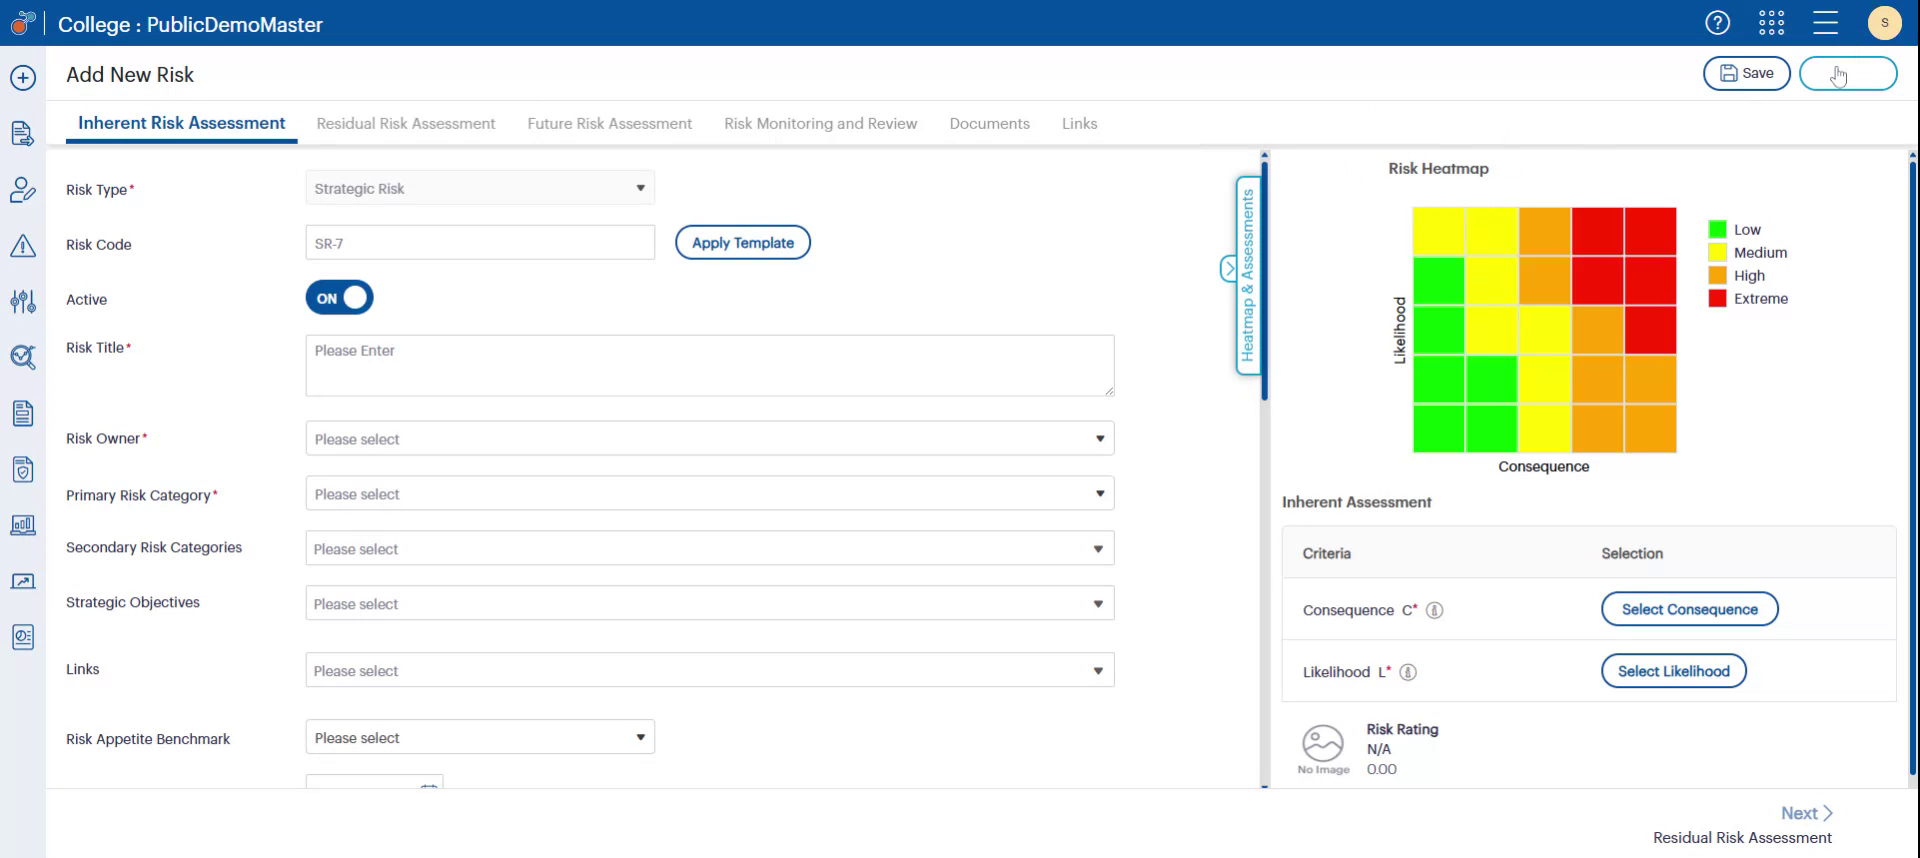This screenshot has height=858, width=1920.
Task: Click into the Risk Title text field
Action: [709, 365]
